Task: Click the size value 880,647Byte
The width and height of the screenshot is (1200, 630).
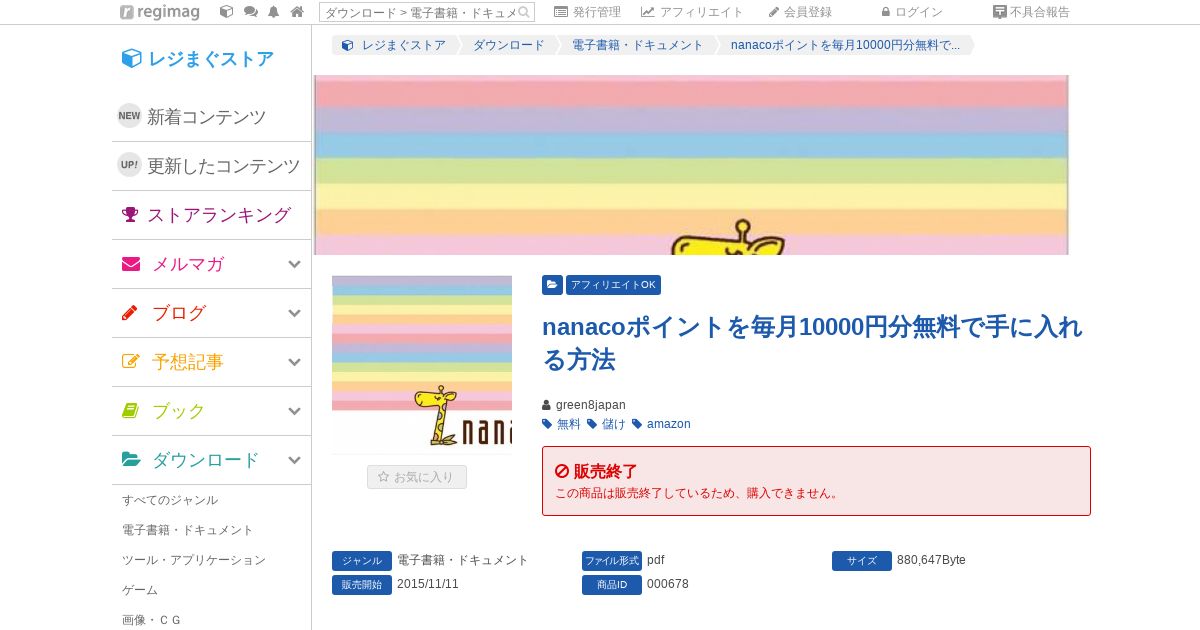Action: coord(931,560)
